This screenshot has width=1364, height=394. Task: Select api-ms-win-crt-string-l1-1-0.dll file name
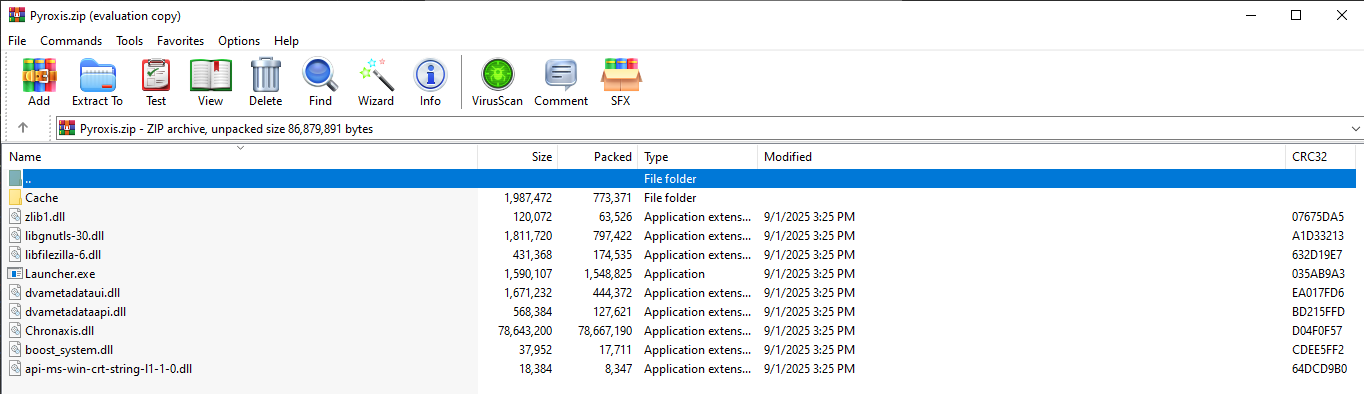click(108, 369)
